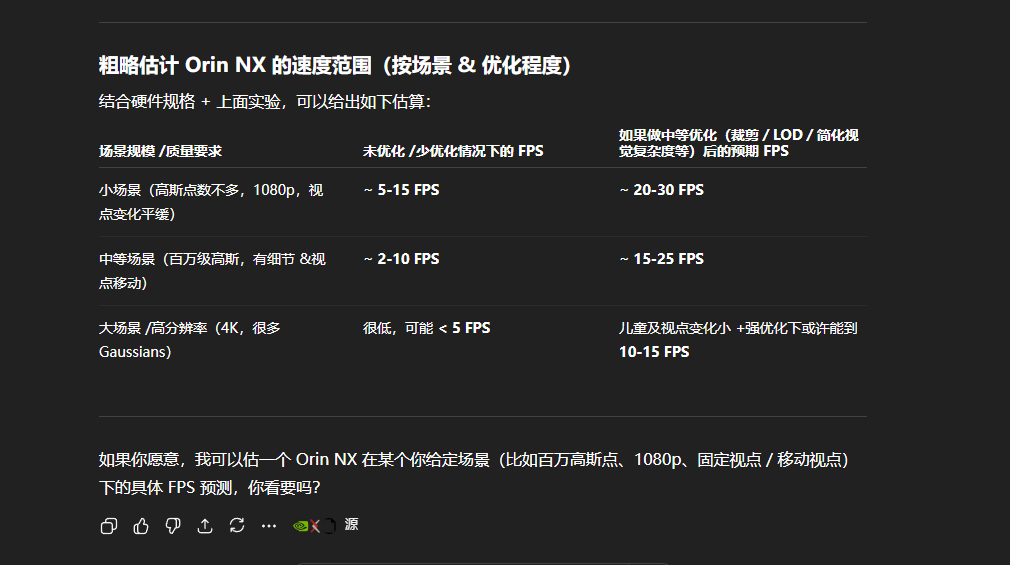Copy the response with the copy icon
Image resolution: width=1010 pixels, height=565 pixels.
pyautogui.click(x=109, y=526)
